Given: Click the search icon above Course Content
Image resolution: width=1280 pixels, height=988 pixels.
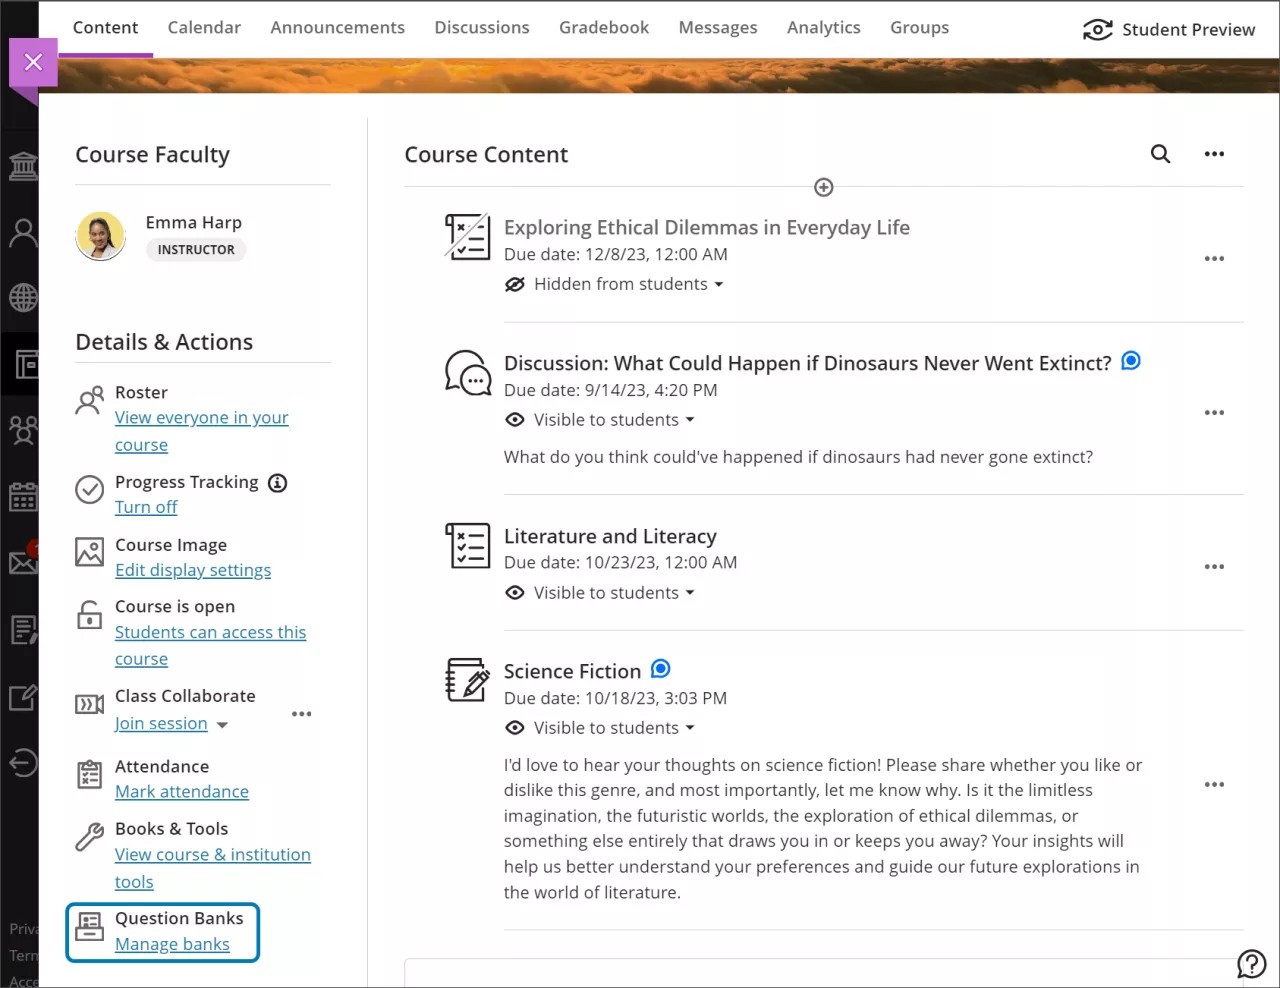Looking at the screenshot, I should point(1160,154).
